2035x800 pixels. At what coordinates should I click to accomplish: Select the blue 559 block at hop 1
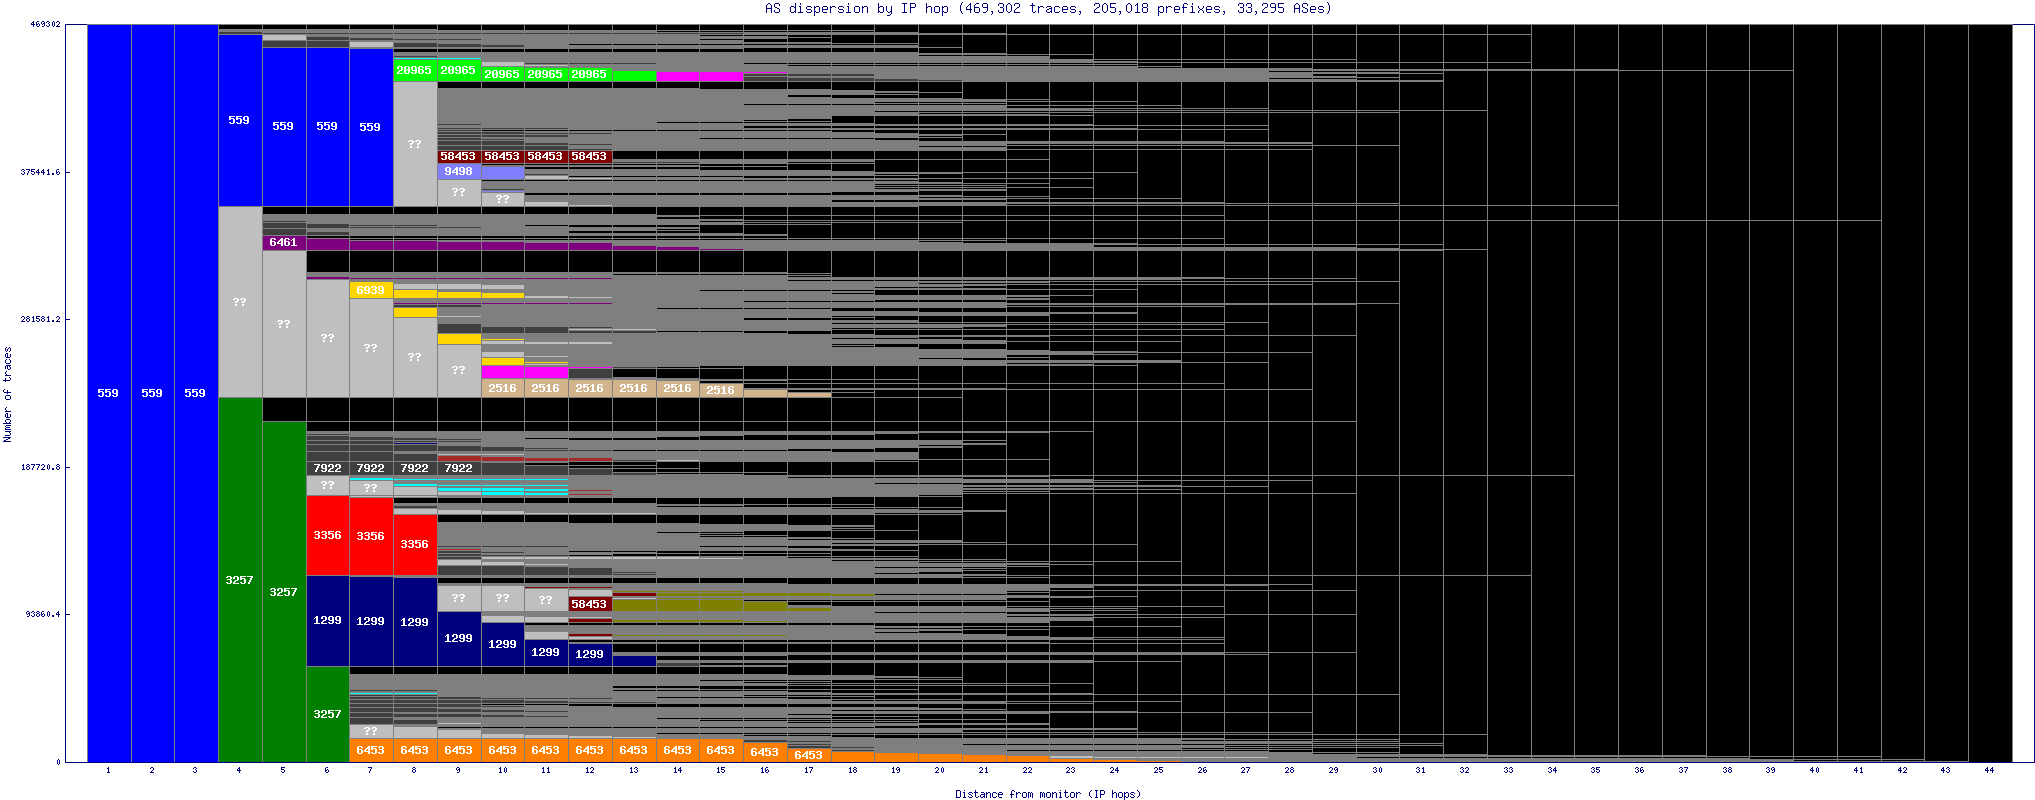click(x=109, y=393)
